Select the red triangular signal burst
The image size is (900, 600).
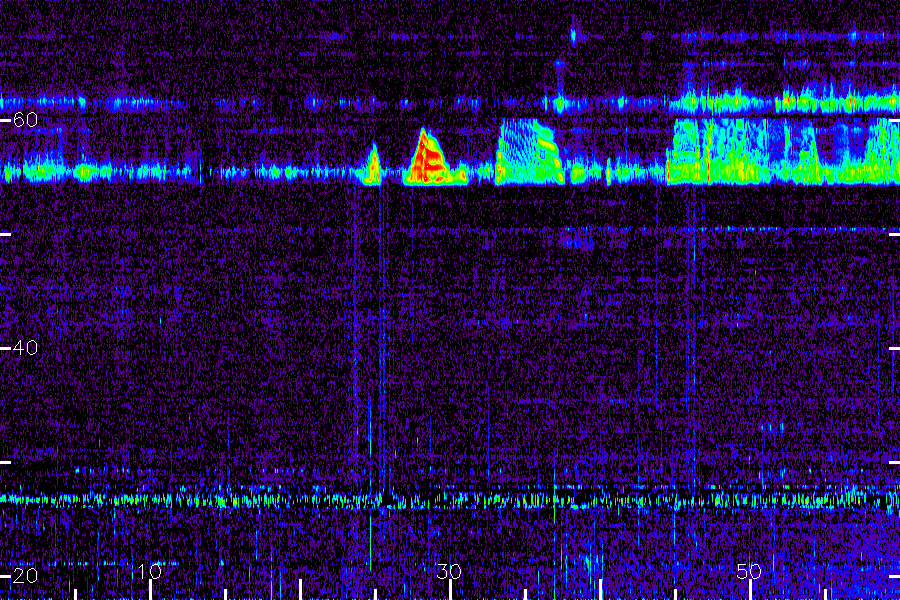coord(435,157)
